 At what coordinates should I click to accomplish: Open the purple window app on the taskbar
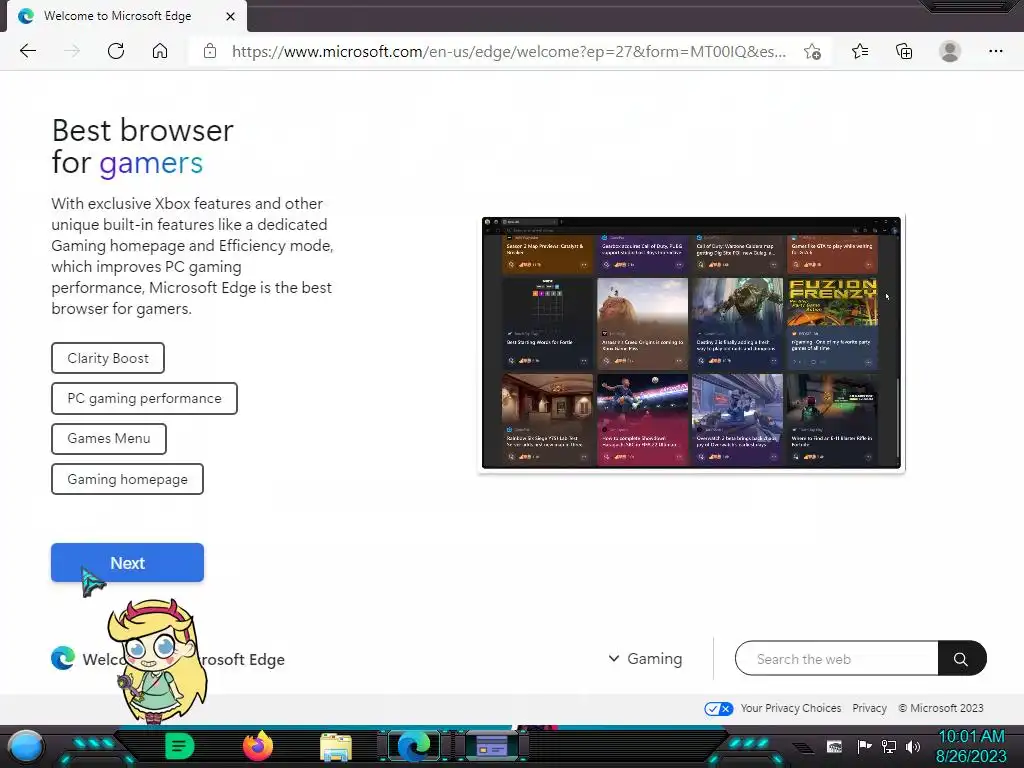click(492, 746)
